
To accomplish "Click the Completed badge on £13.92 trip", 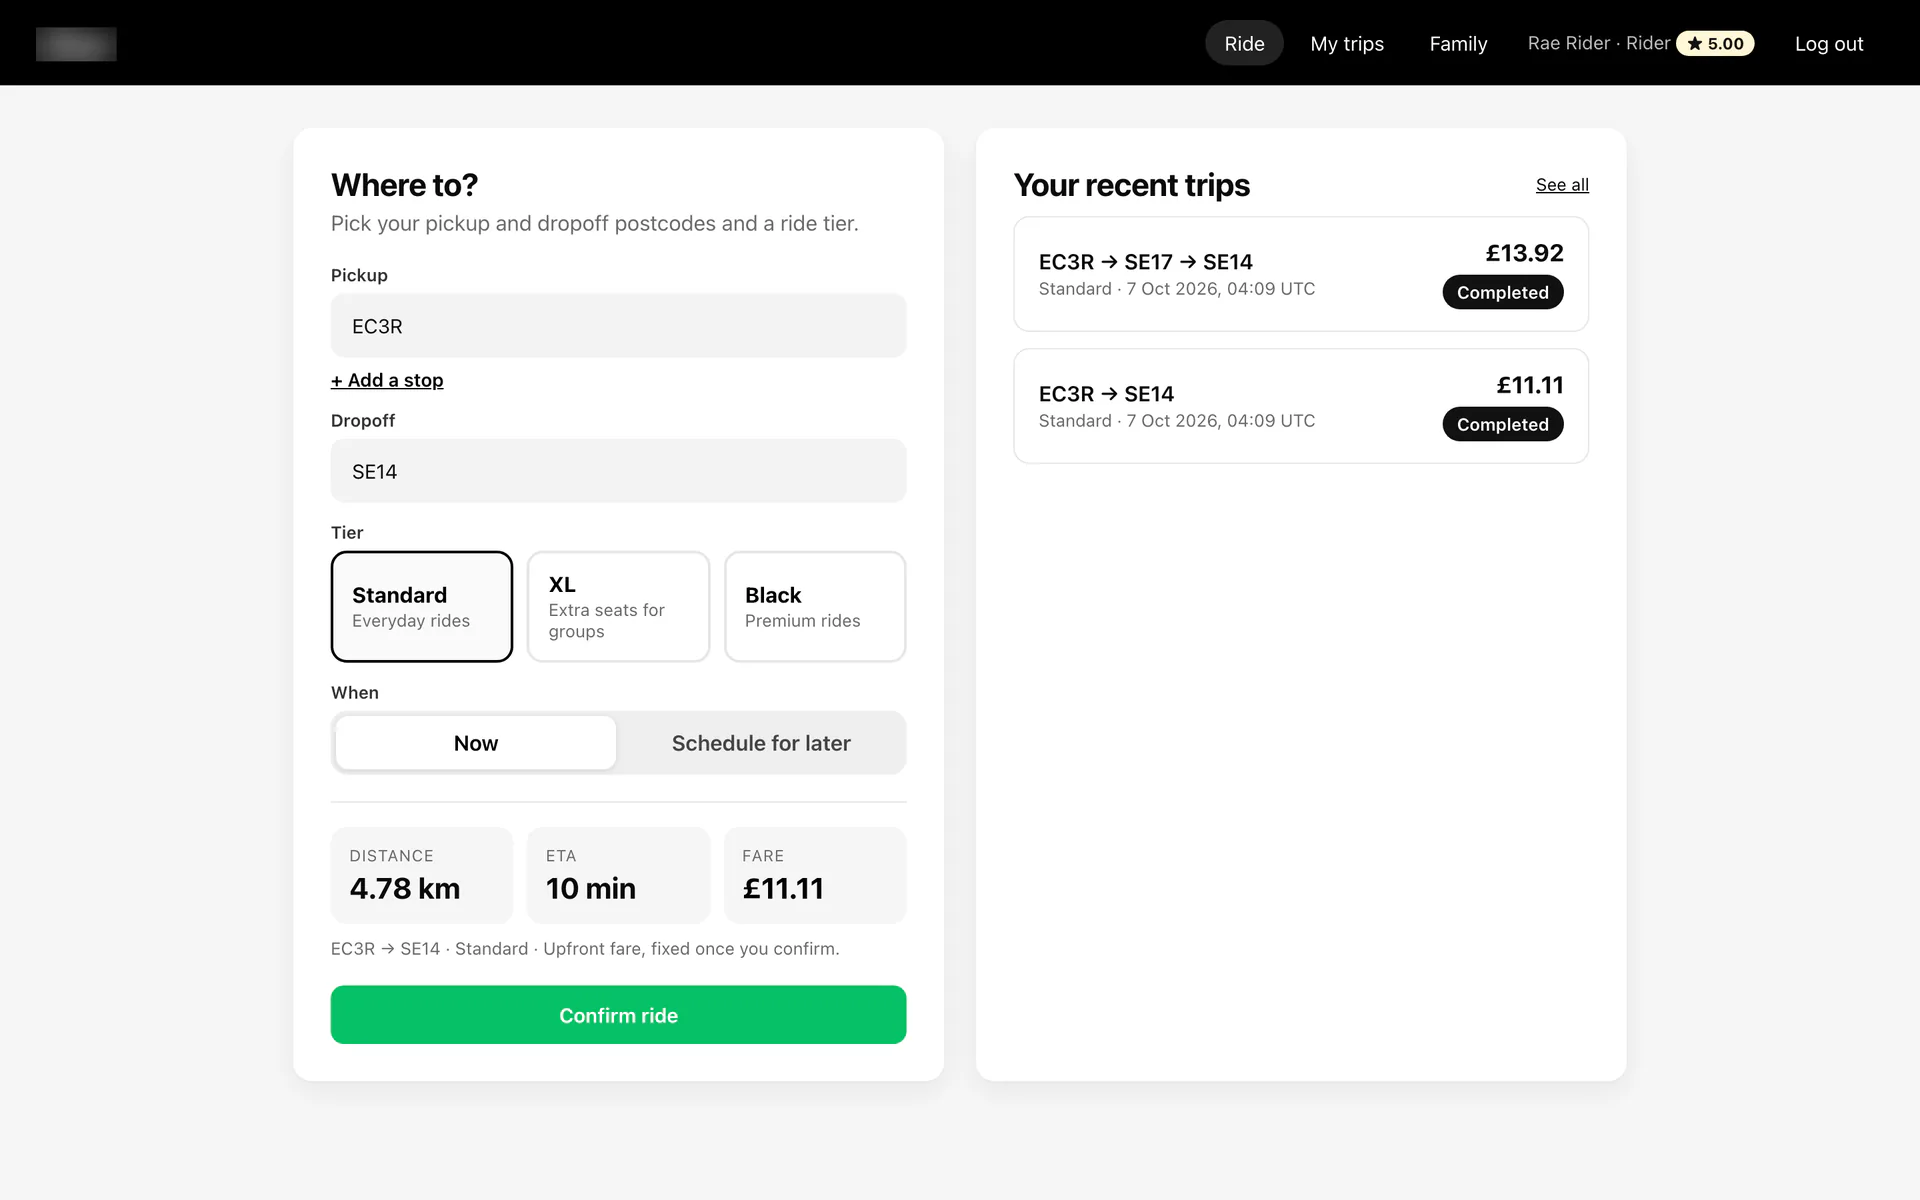I will tap(1503, 292).
